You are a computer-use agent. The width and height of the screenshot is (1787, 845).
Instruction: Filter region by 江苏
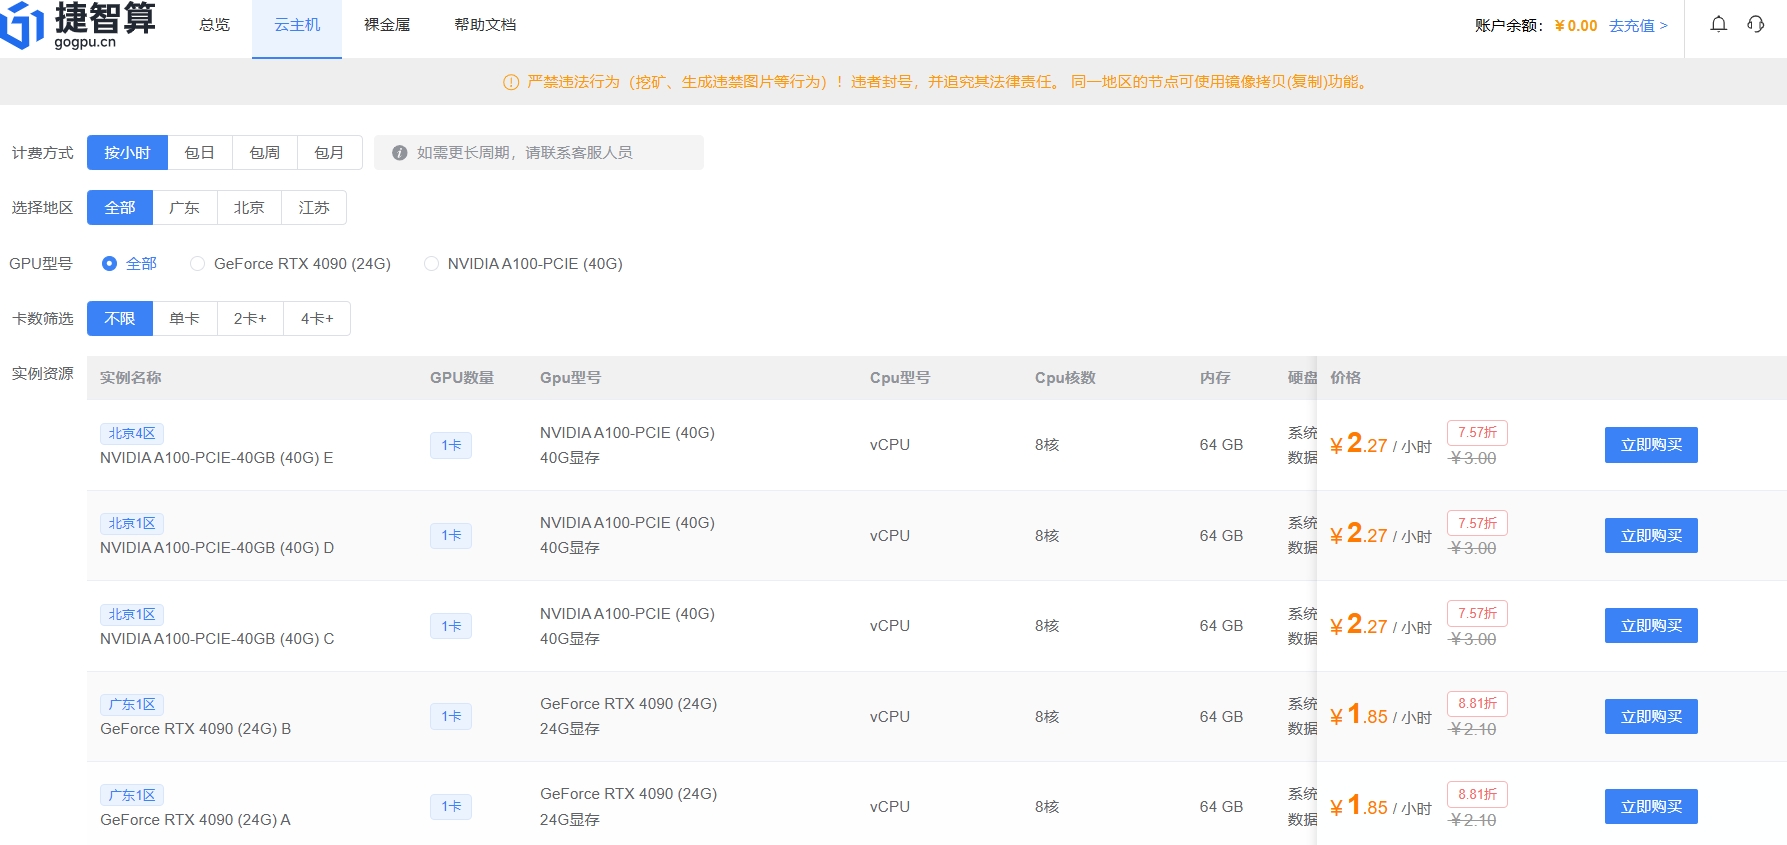(x=314, y=208)
